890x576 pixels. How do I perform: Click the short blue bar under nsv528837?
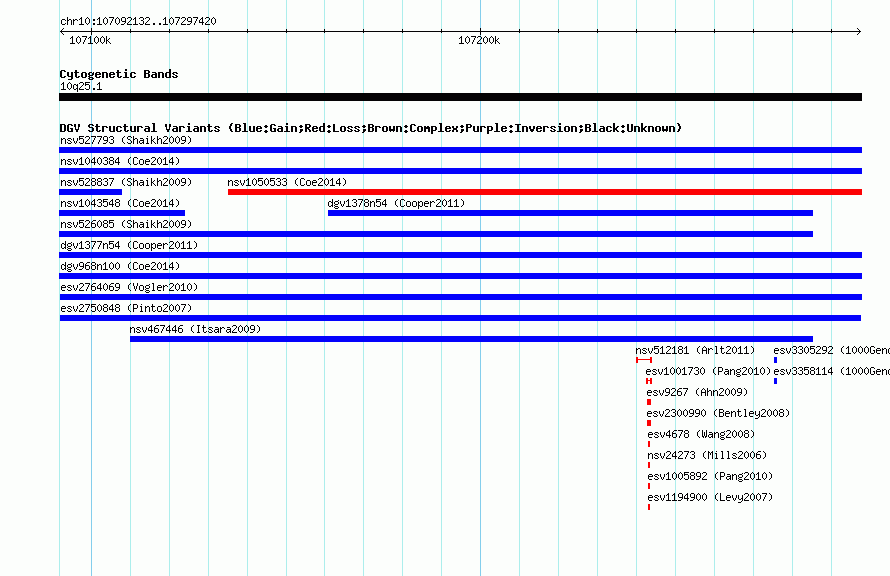pos(90,192)
